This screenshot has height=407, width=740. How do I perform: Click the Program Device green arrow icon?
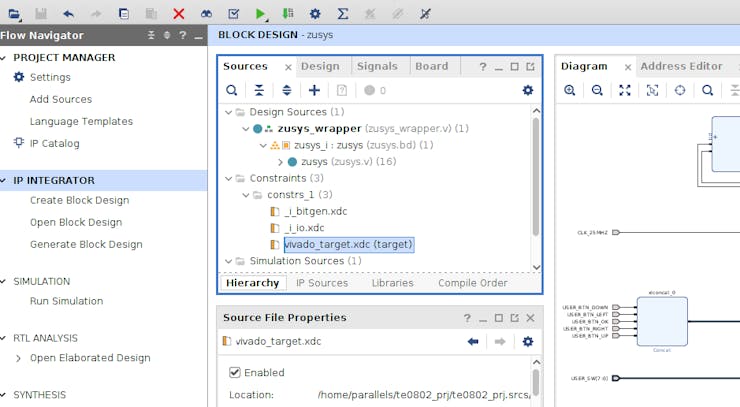[x=288, y=14]
